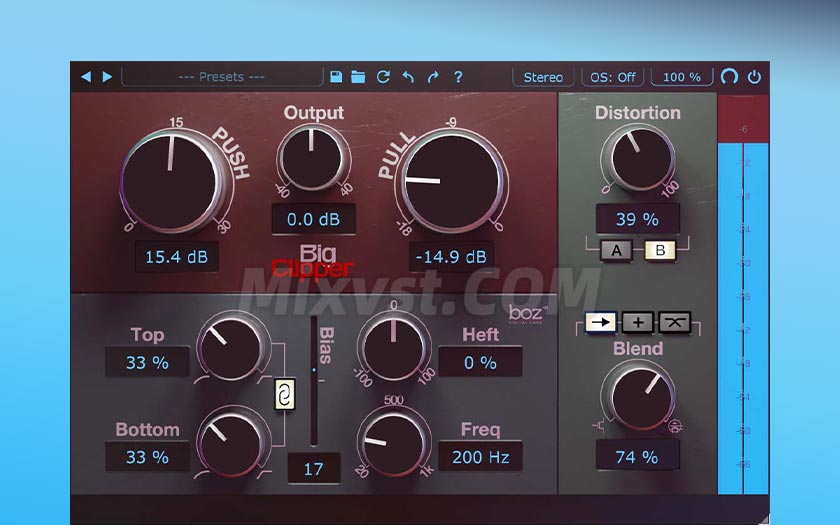This screenshot has height=525, width=840.
Task: Redo the change using the redo arrow
Action: click(x=432, y=77)
